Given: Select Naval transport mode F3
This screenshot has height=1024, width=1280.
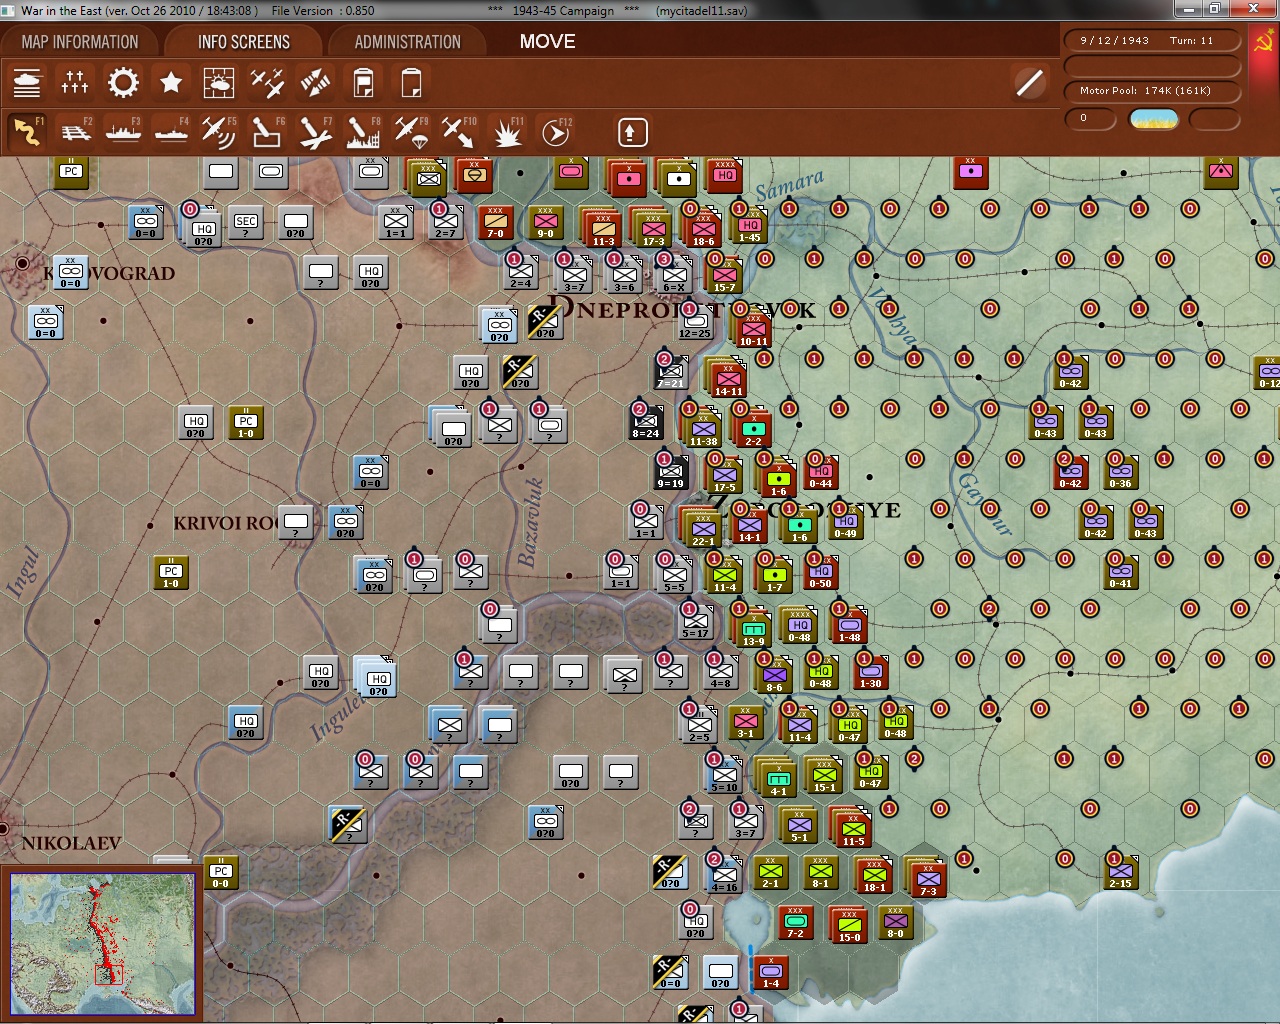Looking at the screenshot, I should pyautogui.click(x=123, y=132).
